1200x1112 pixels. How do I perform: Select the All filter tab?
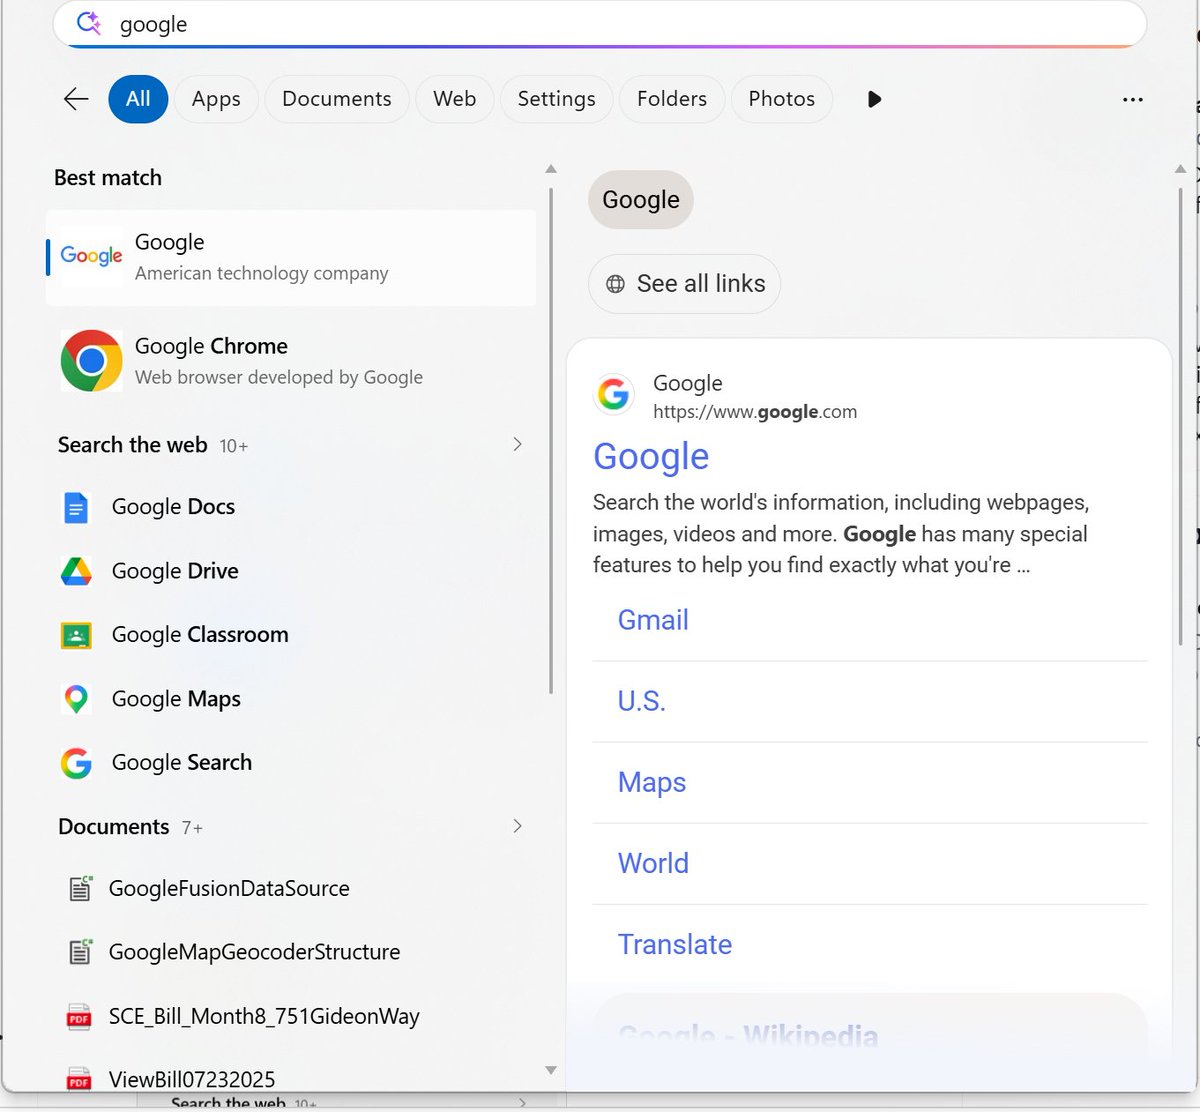[x=138, y=99]
